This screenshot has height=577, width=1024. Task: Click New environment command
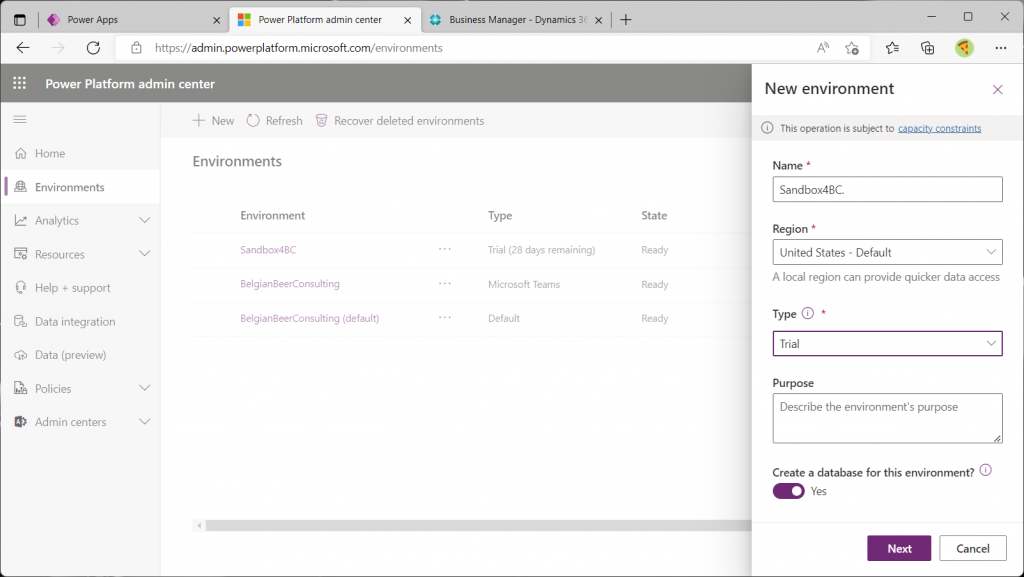pyautogui.click(x=213, y=121)
